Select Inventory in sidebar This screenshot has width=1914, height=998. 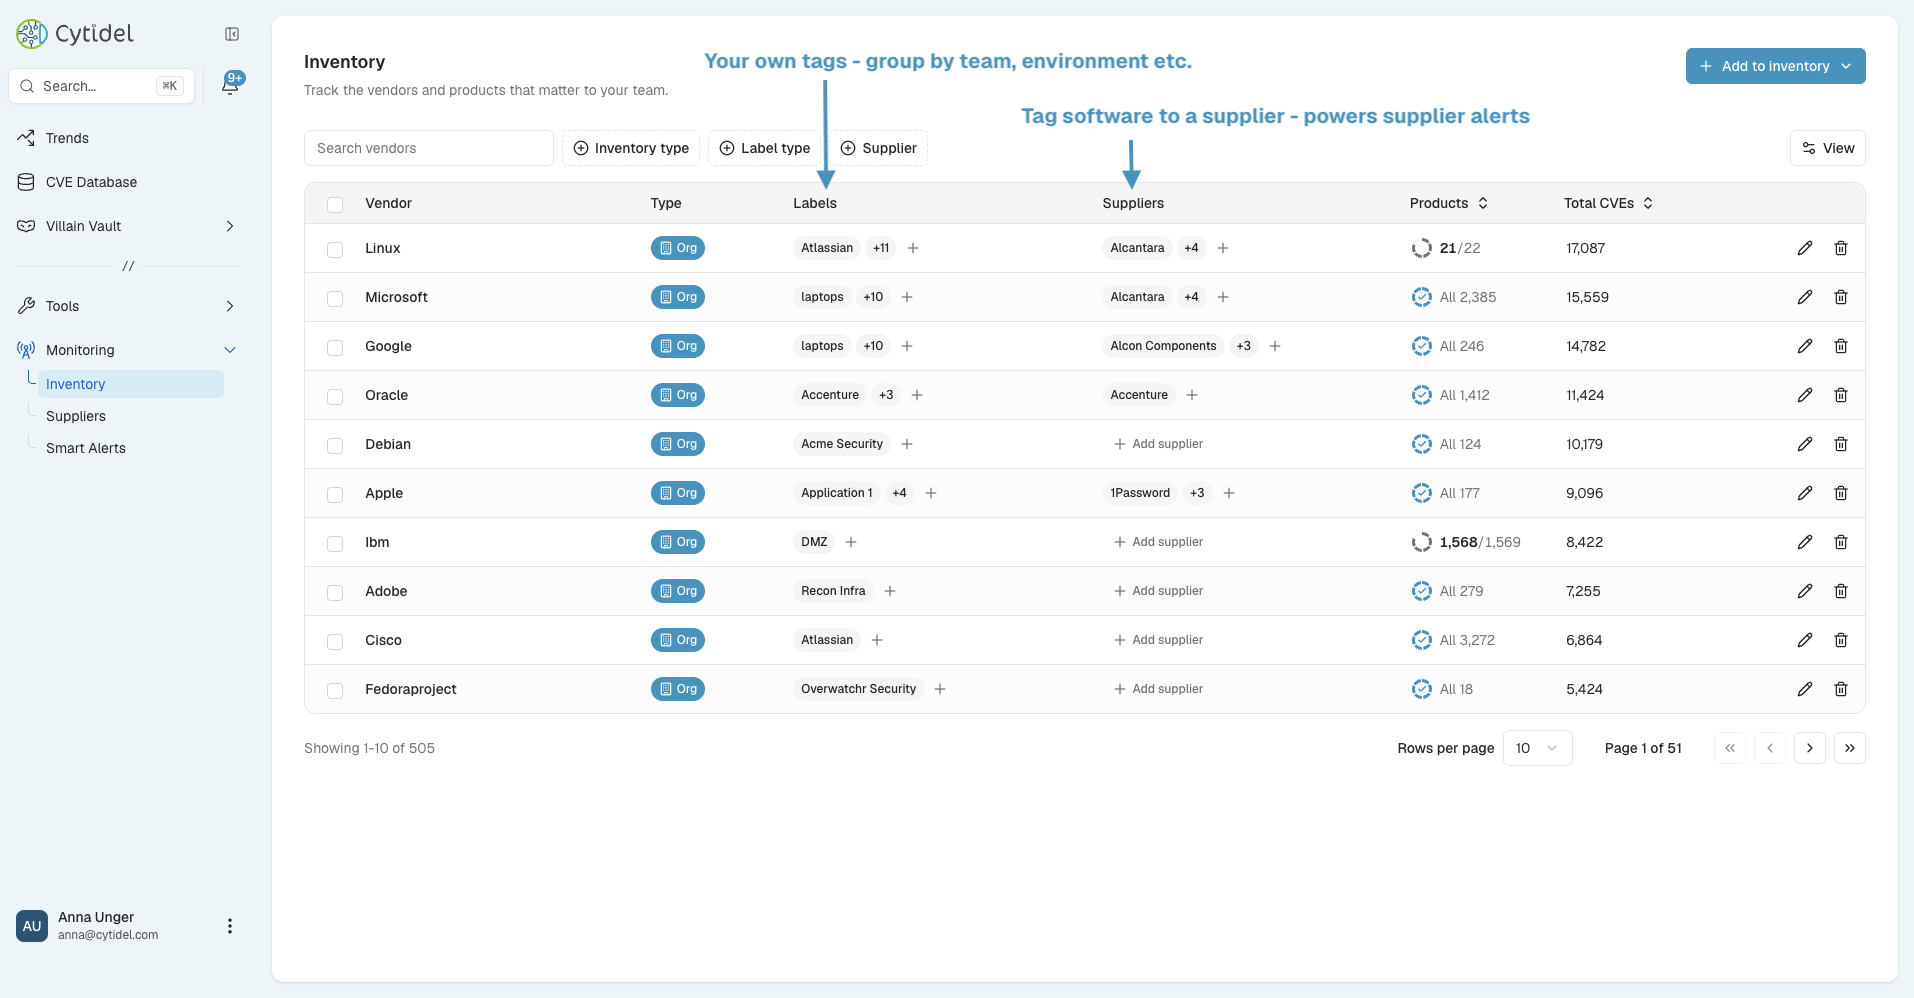(131, 384)
